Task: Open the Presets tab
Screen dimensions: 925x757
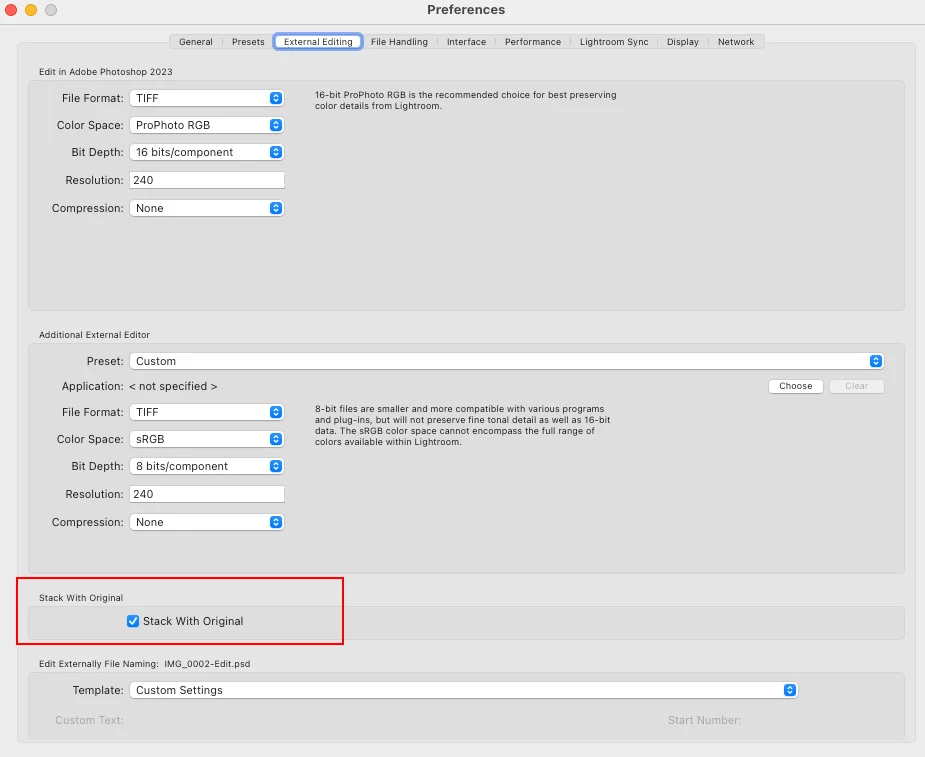Action: point(248,42)
